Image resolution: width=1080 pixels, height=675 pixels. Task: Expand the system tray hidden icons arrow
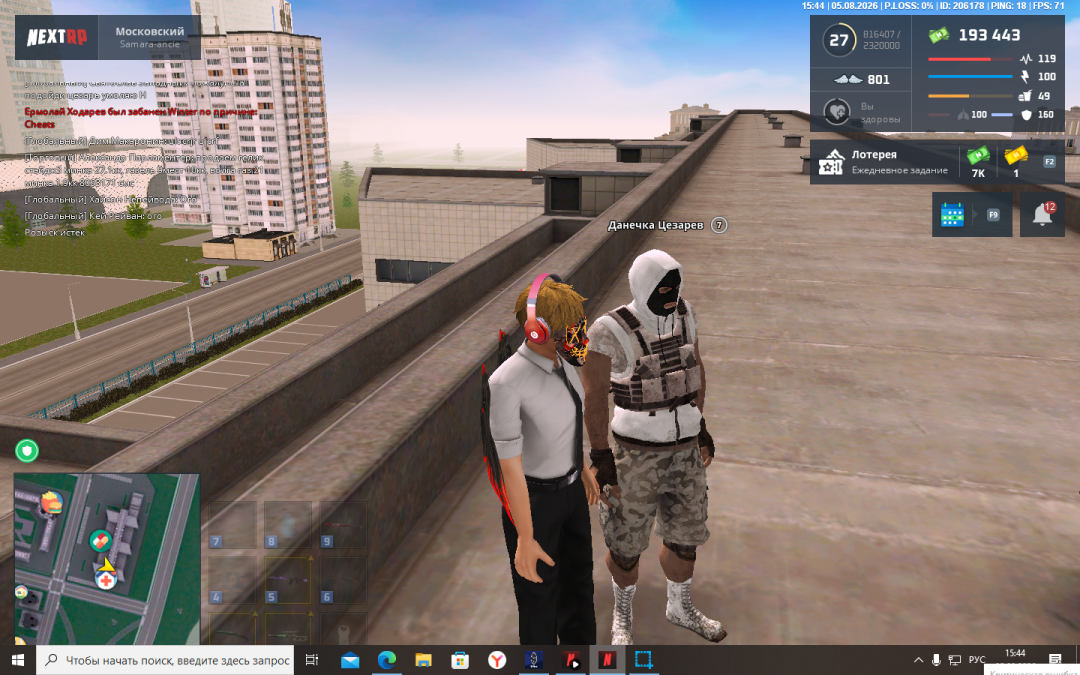918,660
